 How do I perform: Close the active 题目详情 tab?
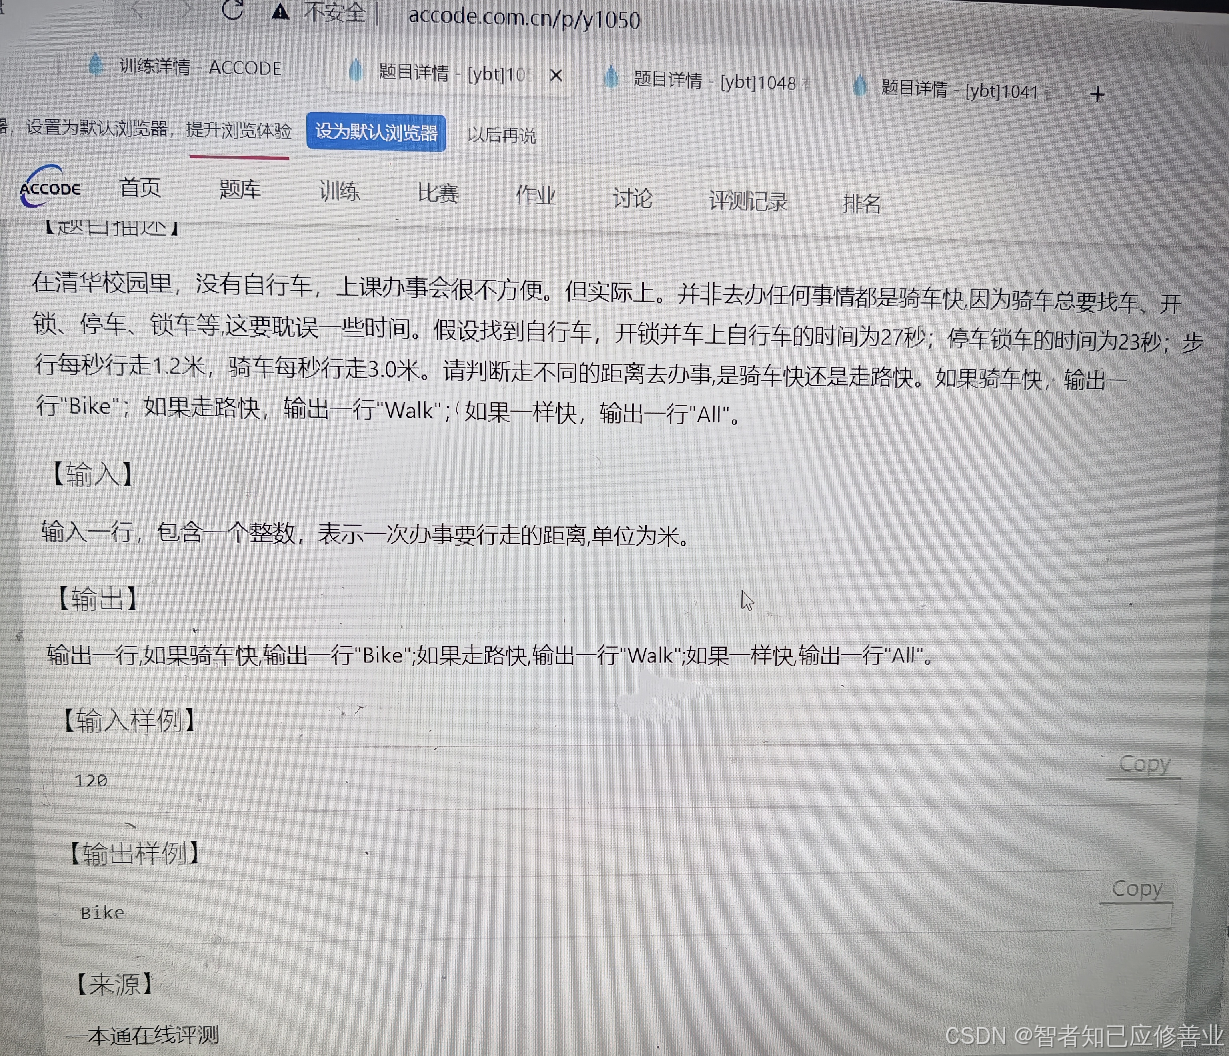(557, 75)
